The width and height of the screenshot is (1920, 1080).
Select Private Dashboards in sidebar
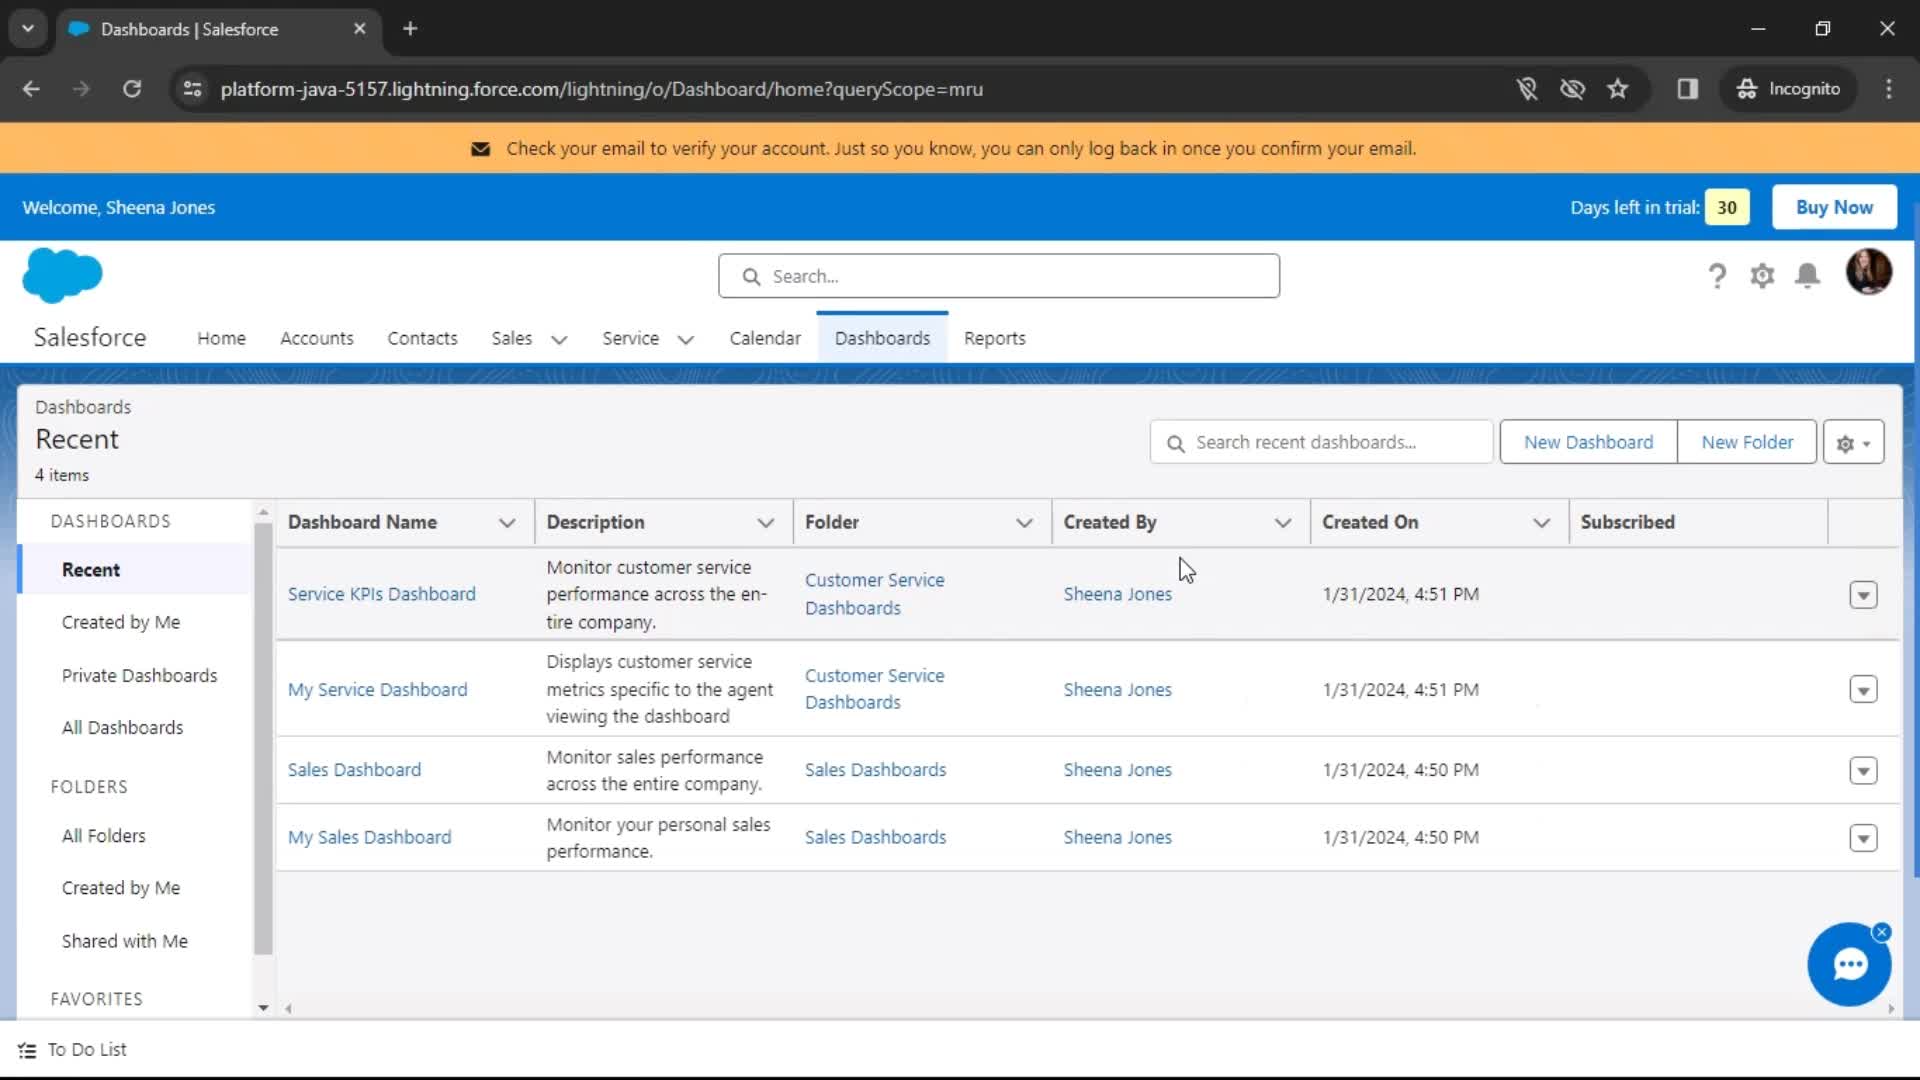point(139,675)
